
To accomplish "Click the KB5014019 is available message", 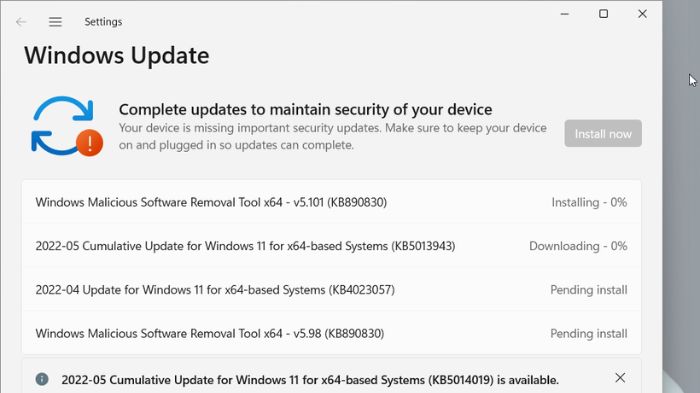I will [310, 380].
